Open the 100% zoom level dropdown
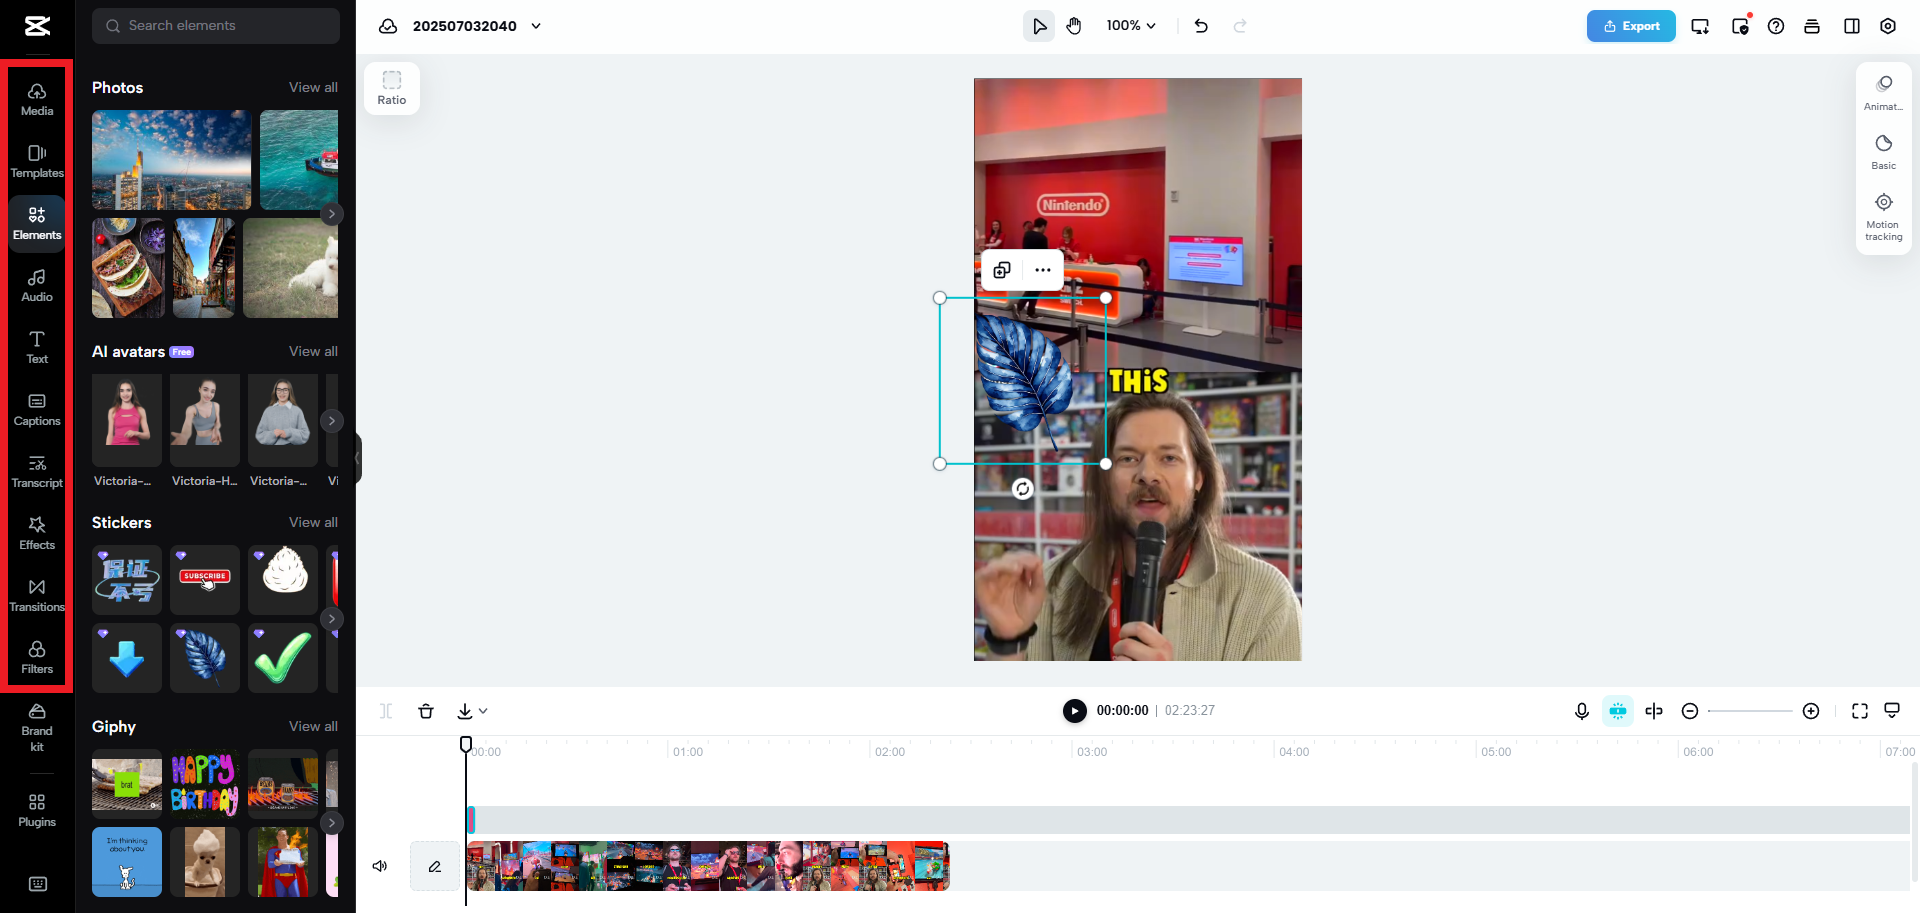 [x=1131, y=25]
